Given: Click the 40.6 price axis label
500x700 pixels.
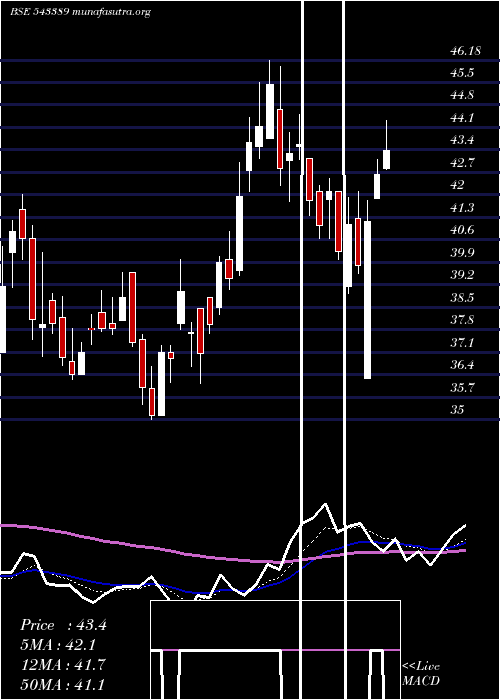Looking at the screenshot, I should click(x=462, y=230).
